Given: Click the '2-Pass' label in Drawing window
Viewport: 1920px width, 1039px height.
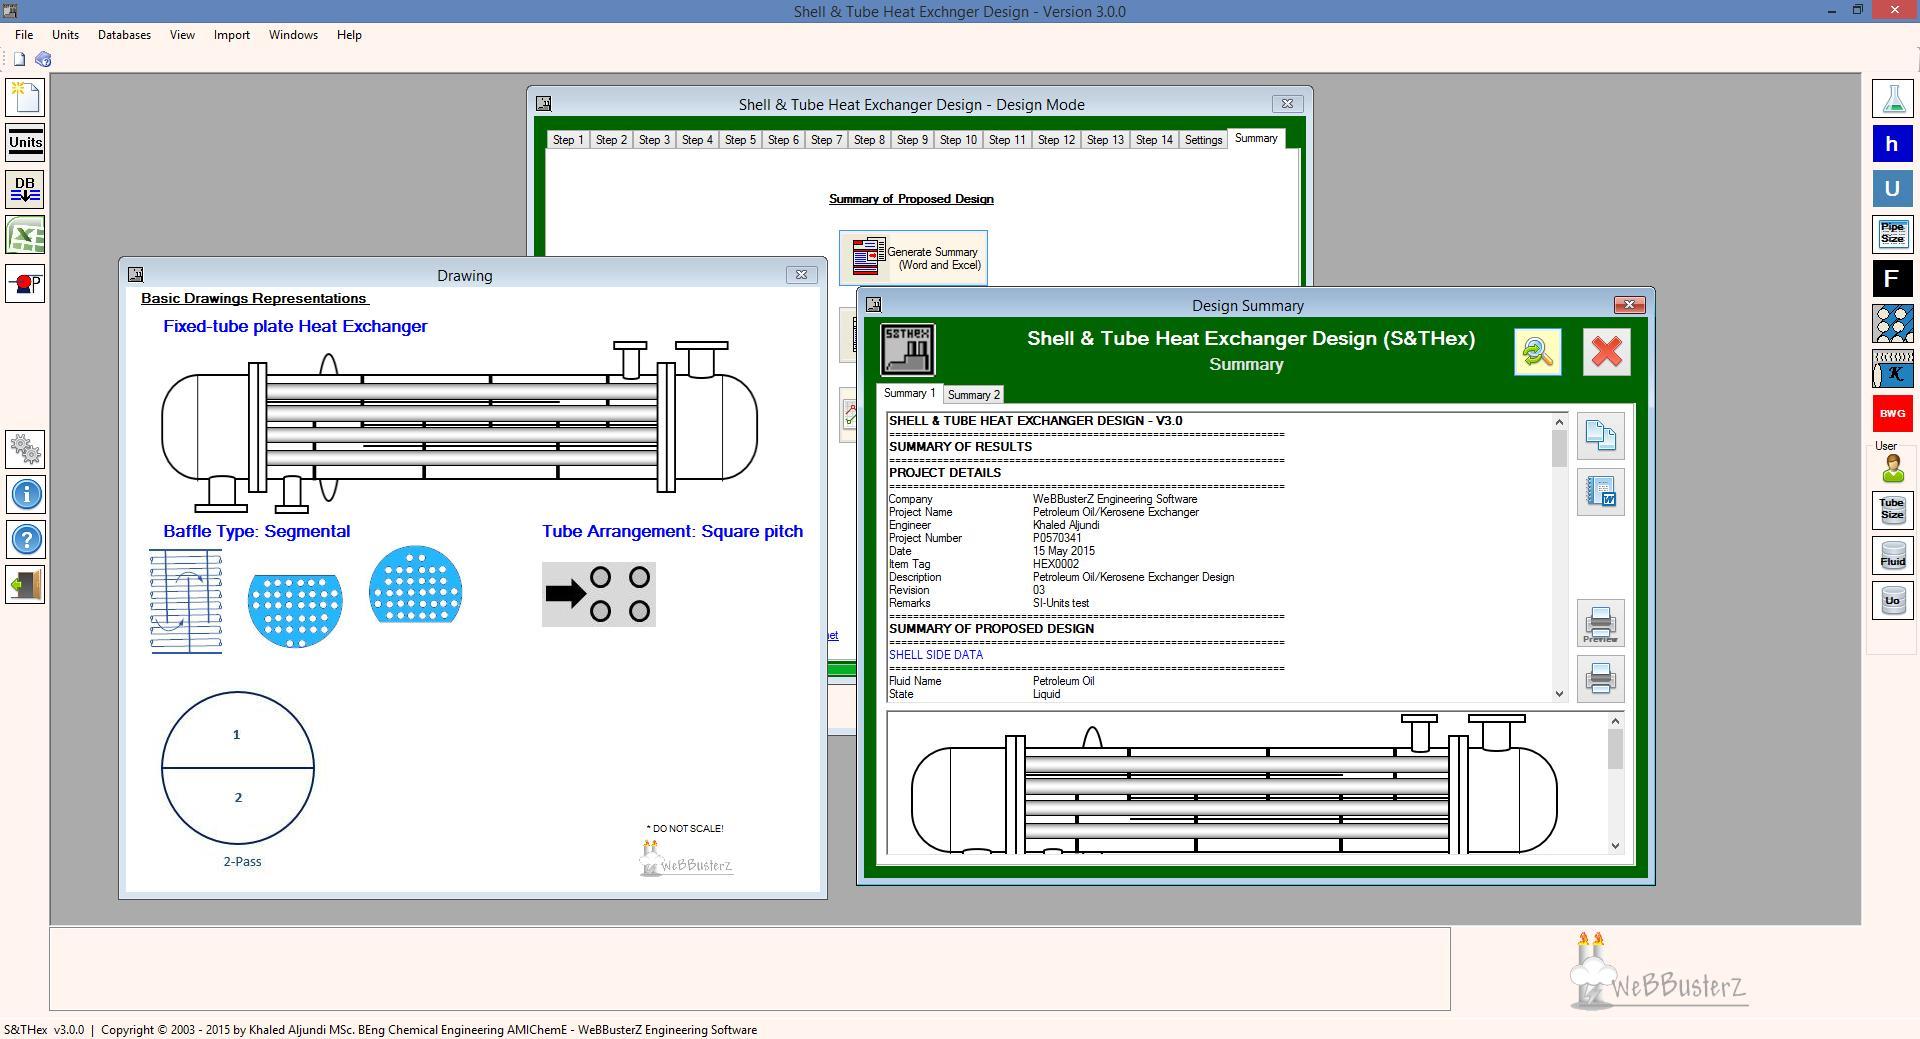Looking at the screenshot, I should 242,861.
